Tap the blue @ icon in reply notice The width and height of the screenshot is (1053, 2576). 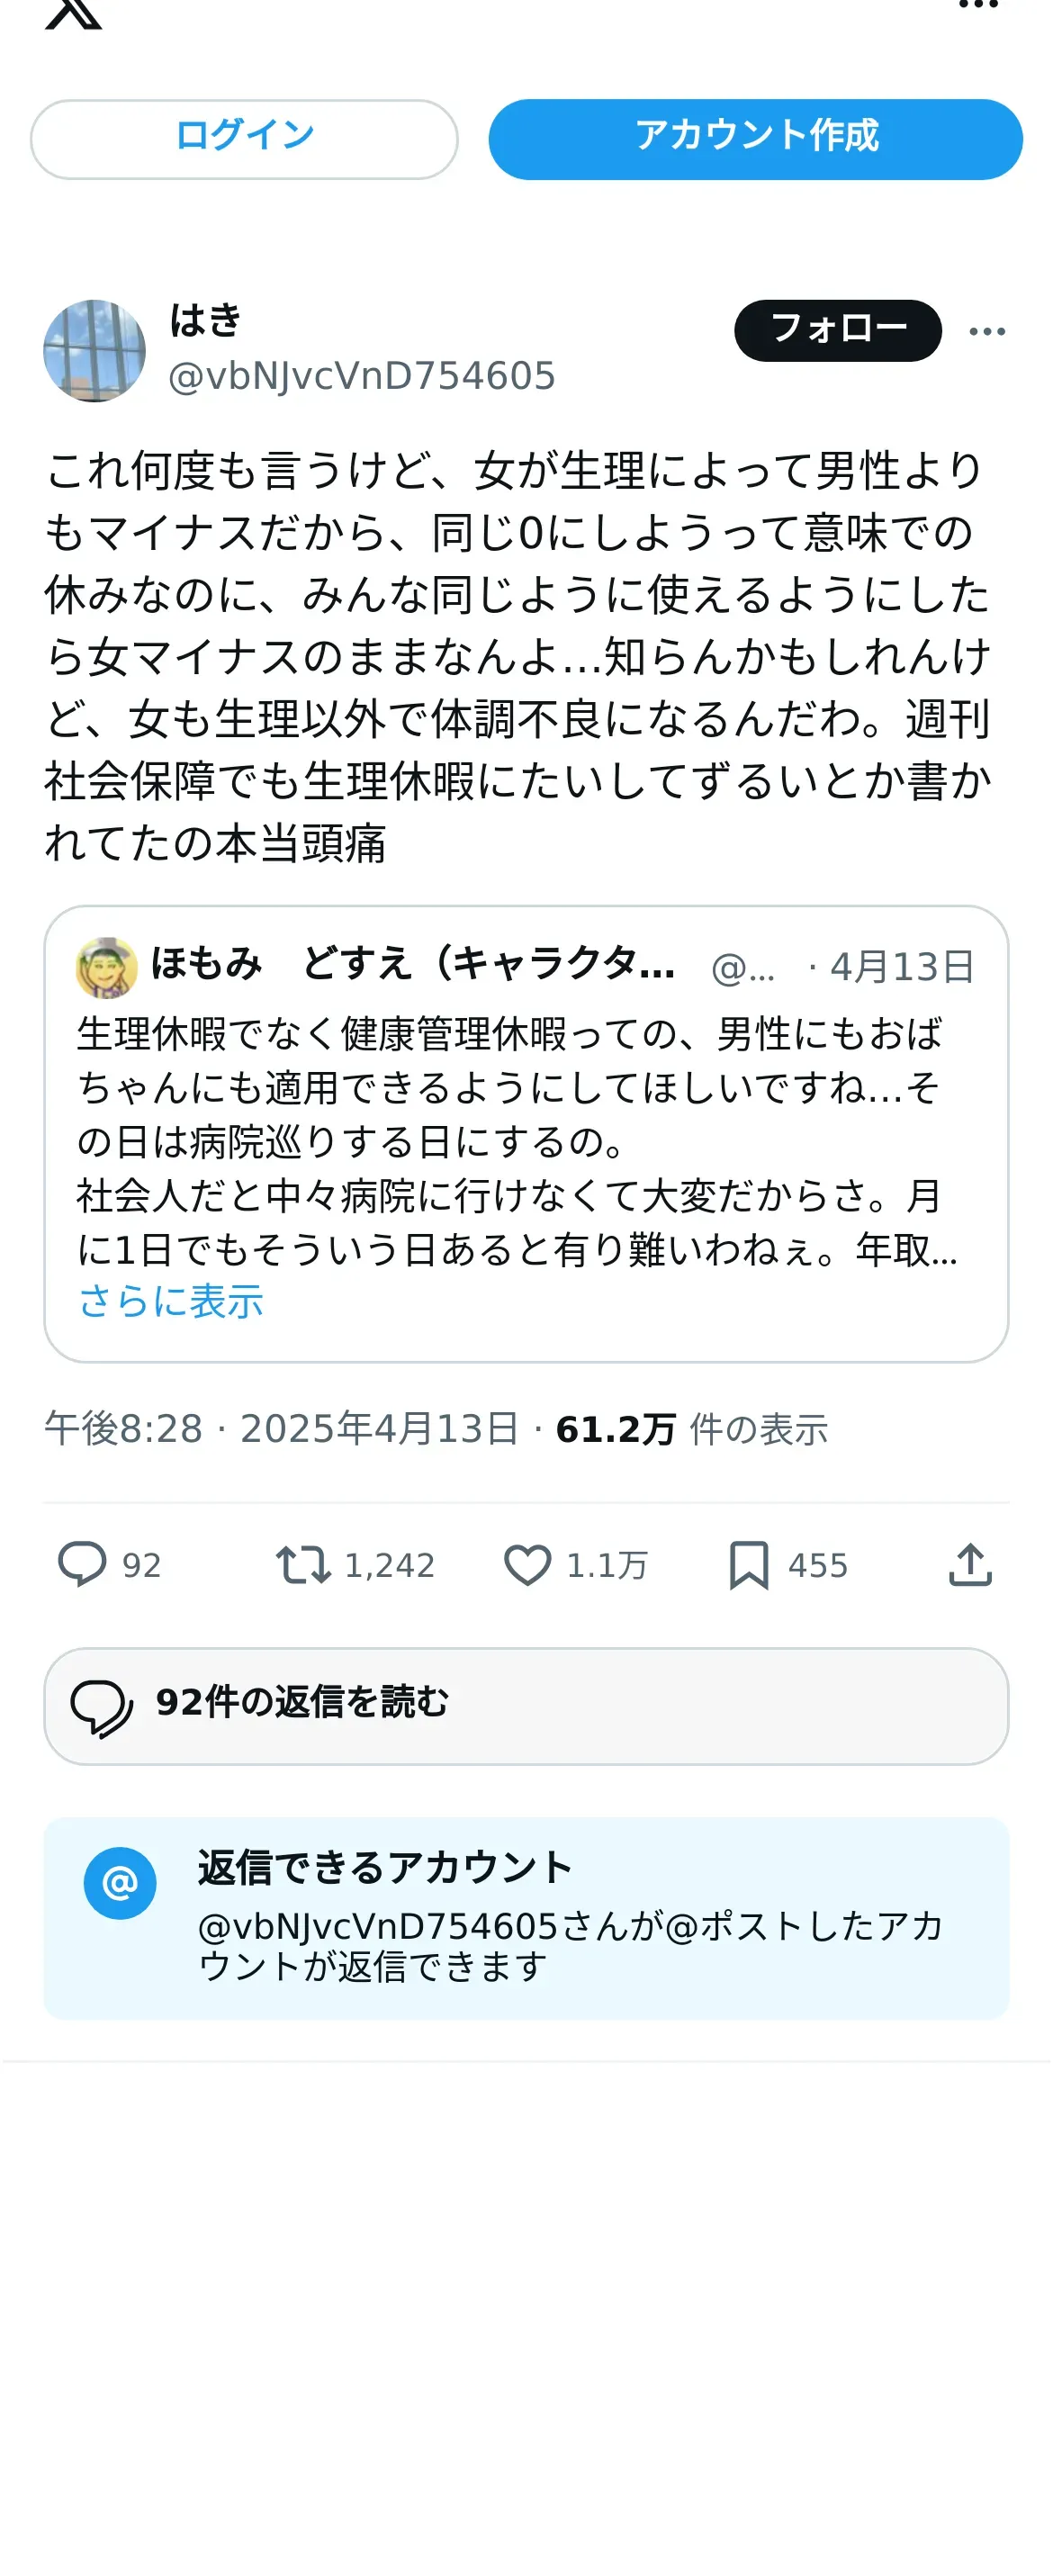click(120, 1883)
